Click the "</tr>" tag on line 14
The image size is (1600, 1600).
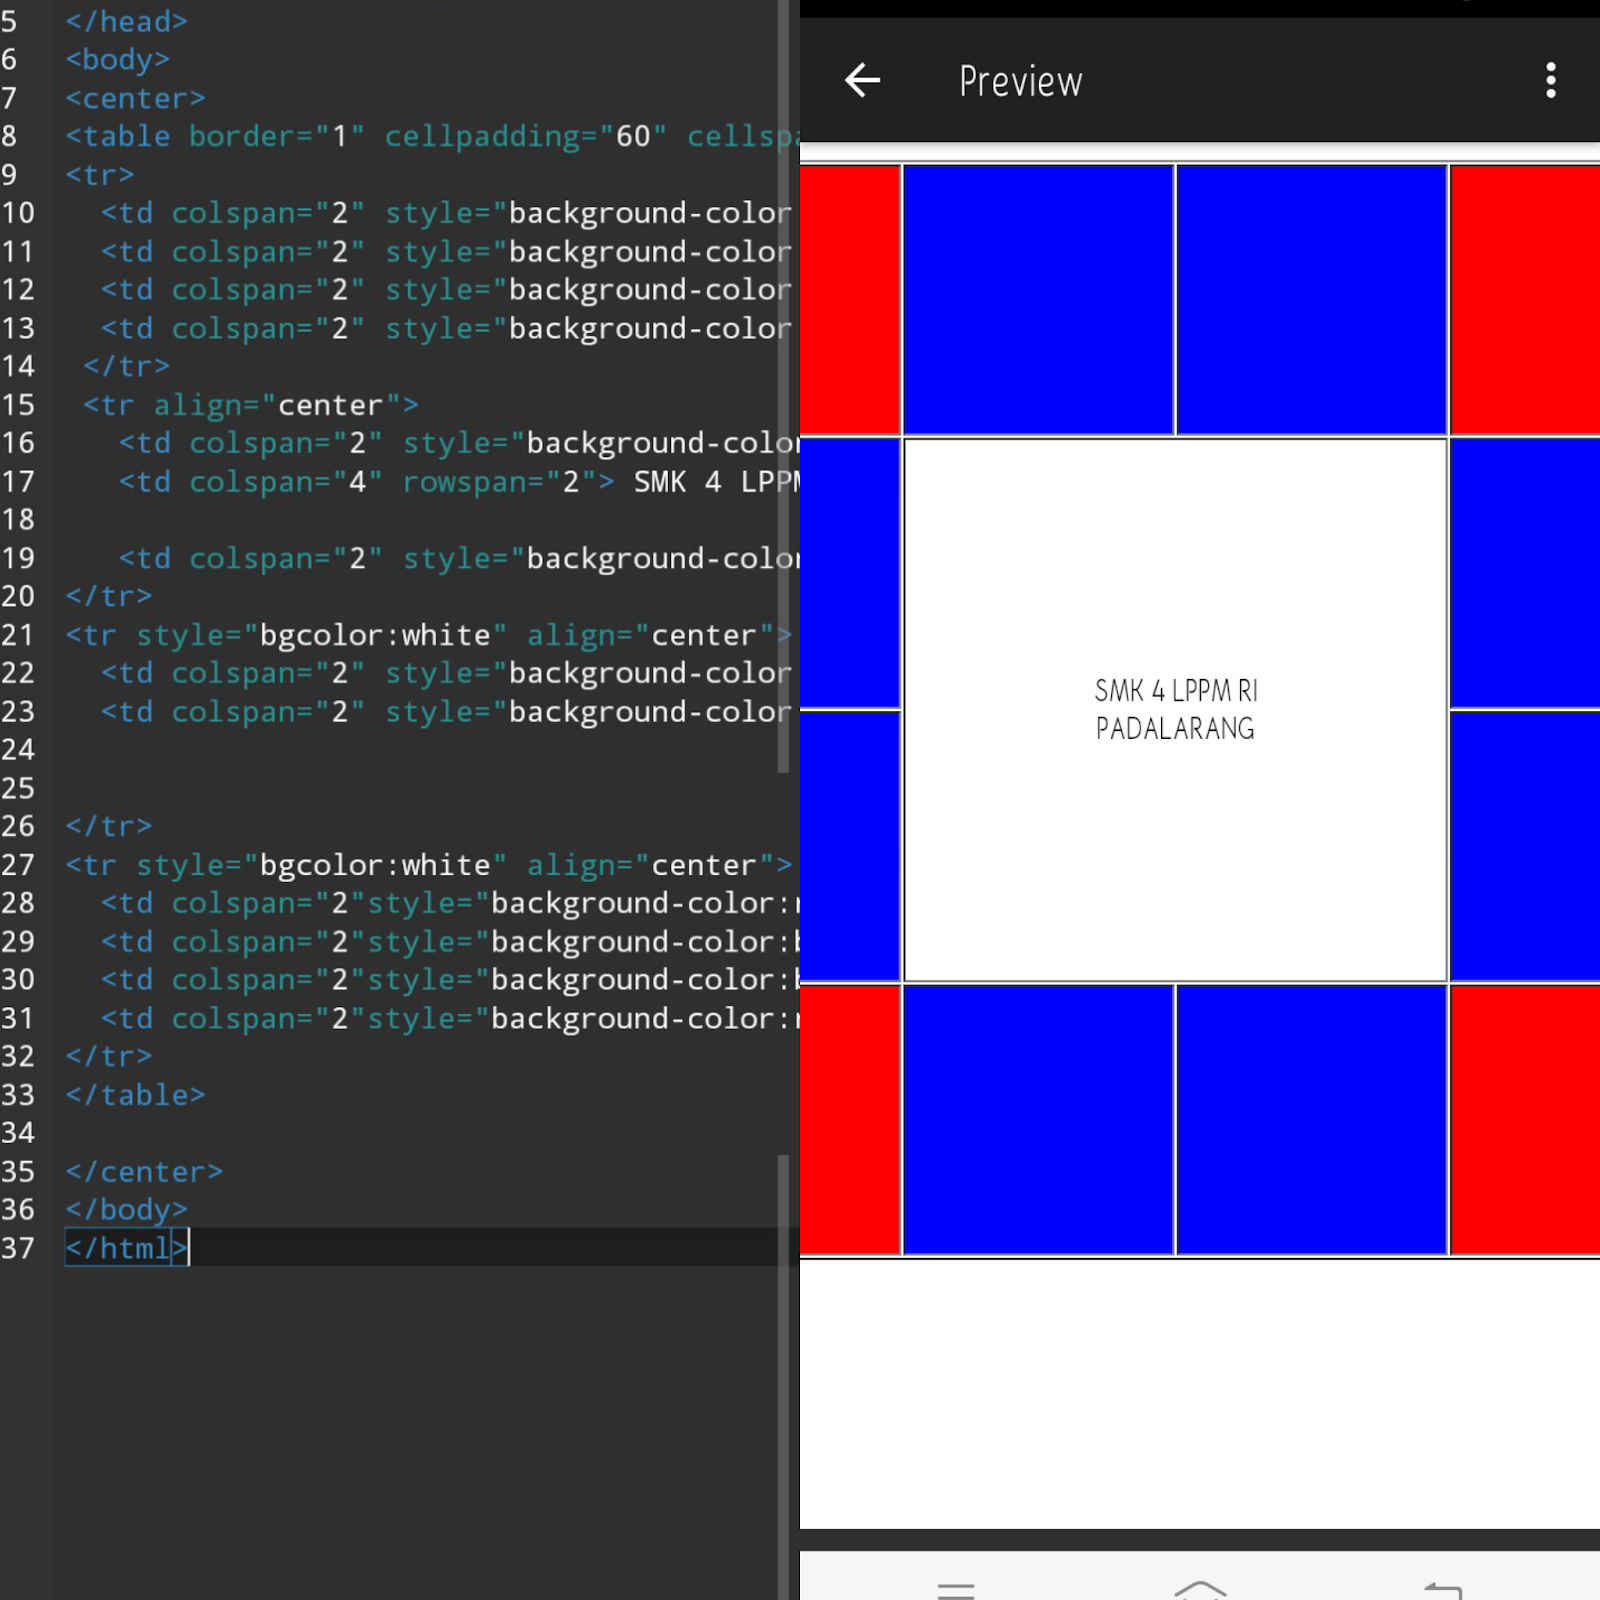coord(126,366)
